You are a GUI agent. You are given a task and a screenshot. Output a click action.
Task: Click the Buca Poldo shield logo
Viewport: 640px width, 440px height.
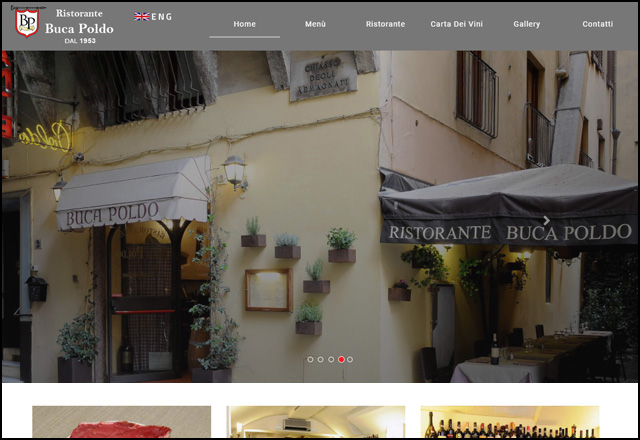27,23
